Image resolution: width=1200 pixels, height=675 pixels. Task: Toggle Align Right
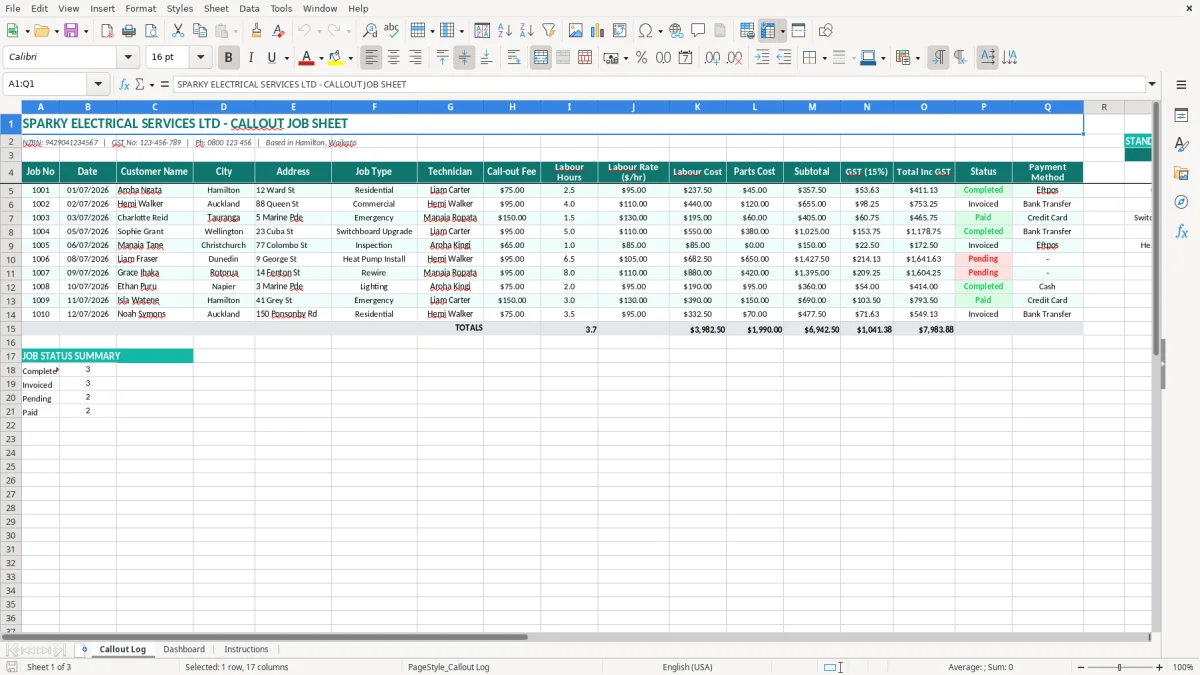tap(415, 58)
